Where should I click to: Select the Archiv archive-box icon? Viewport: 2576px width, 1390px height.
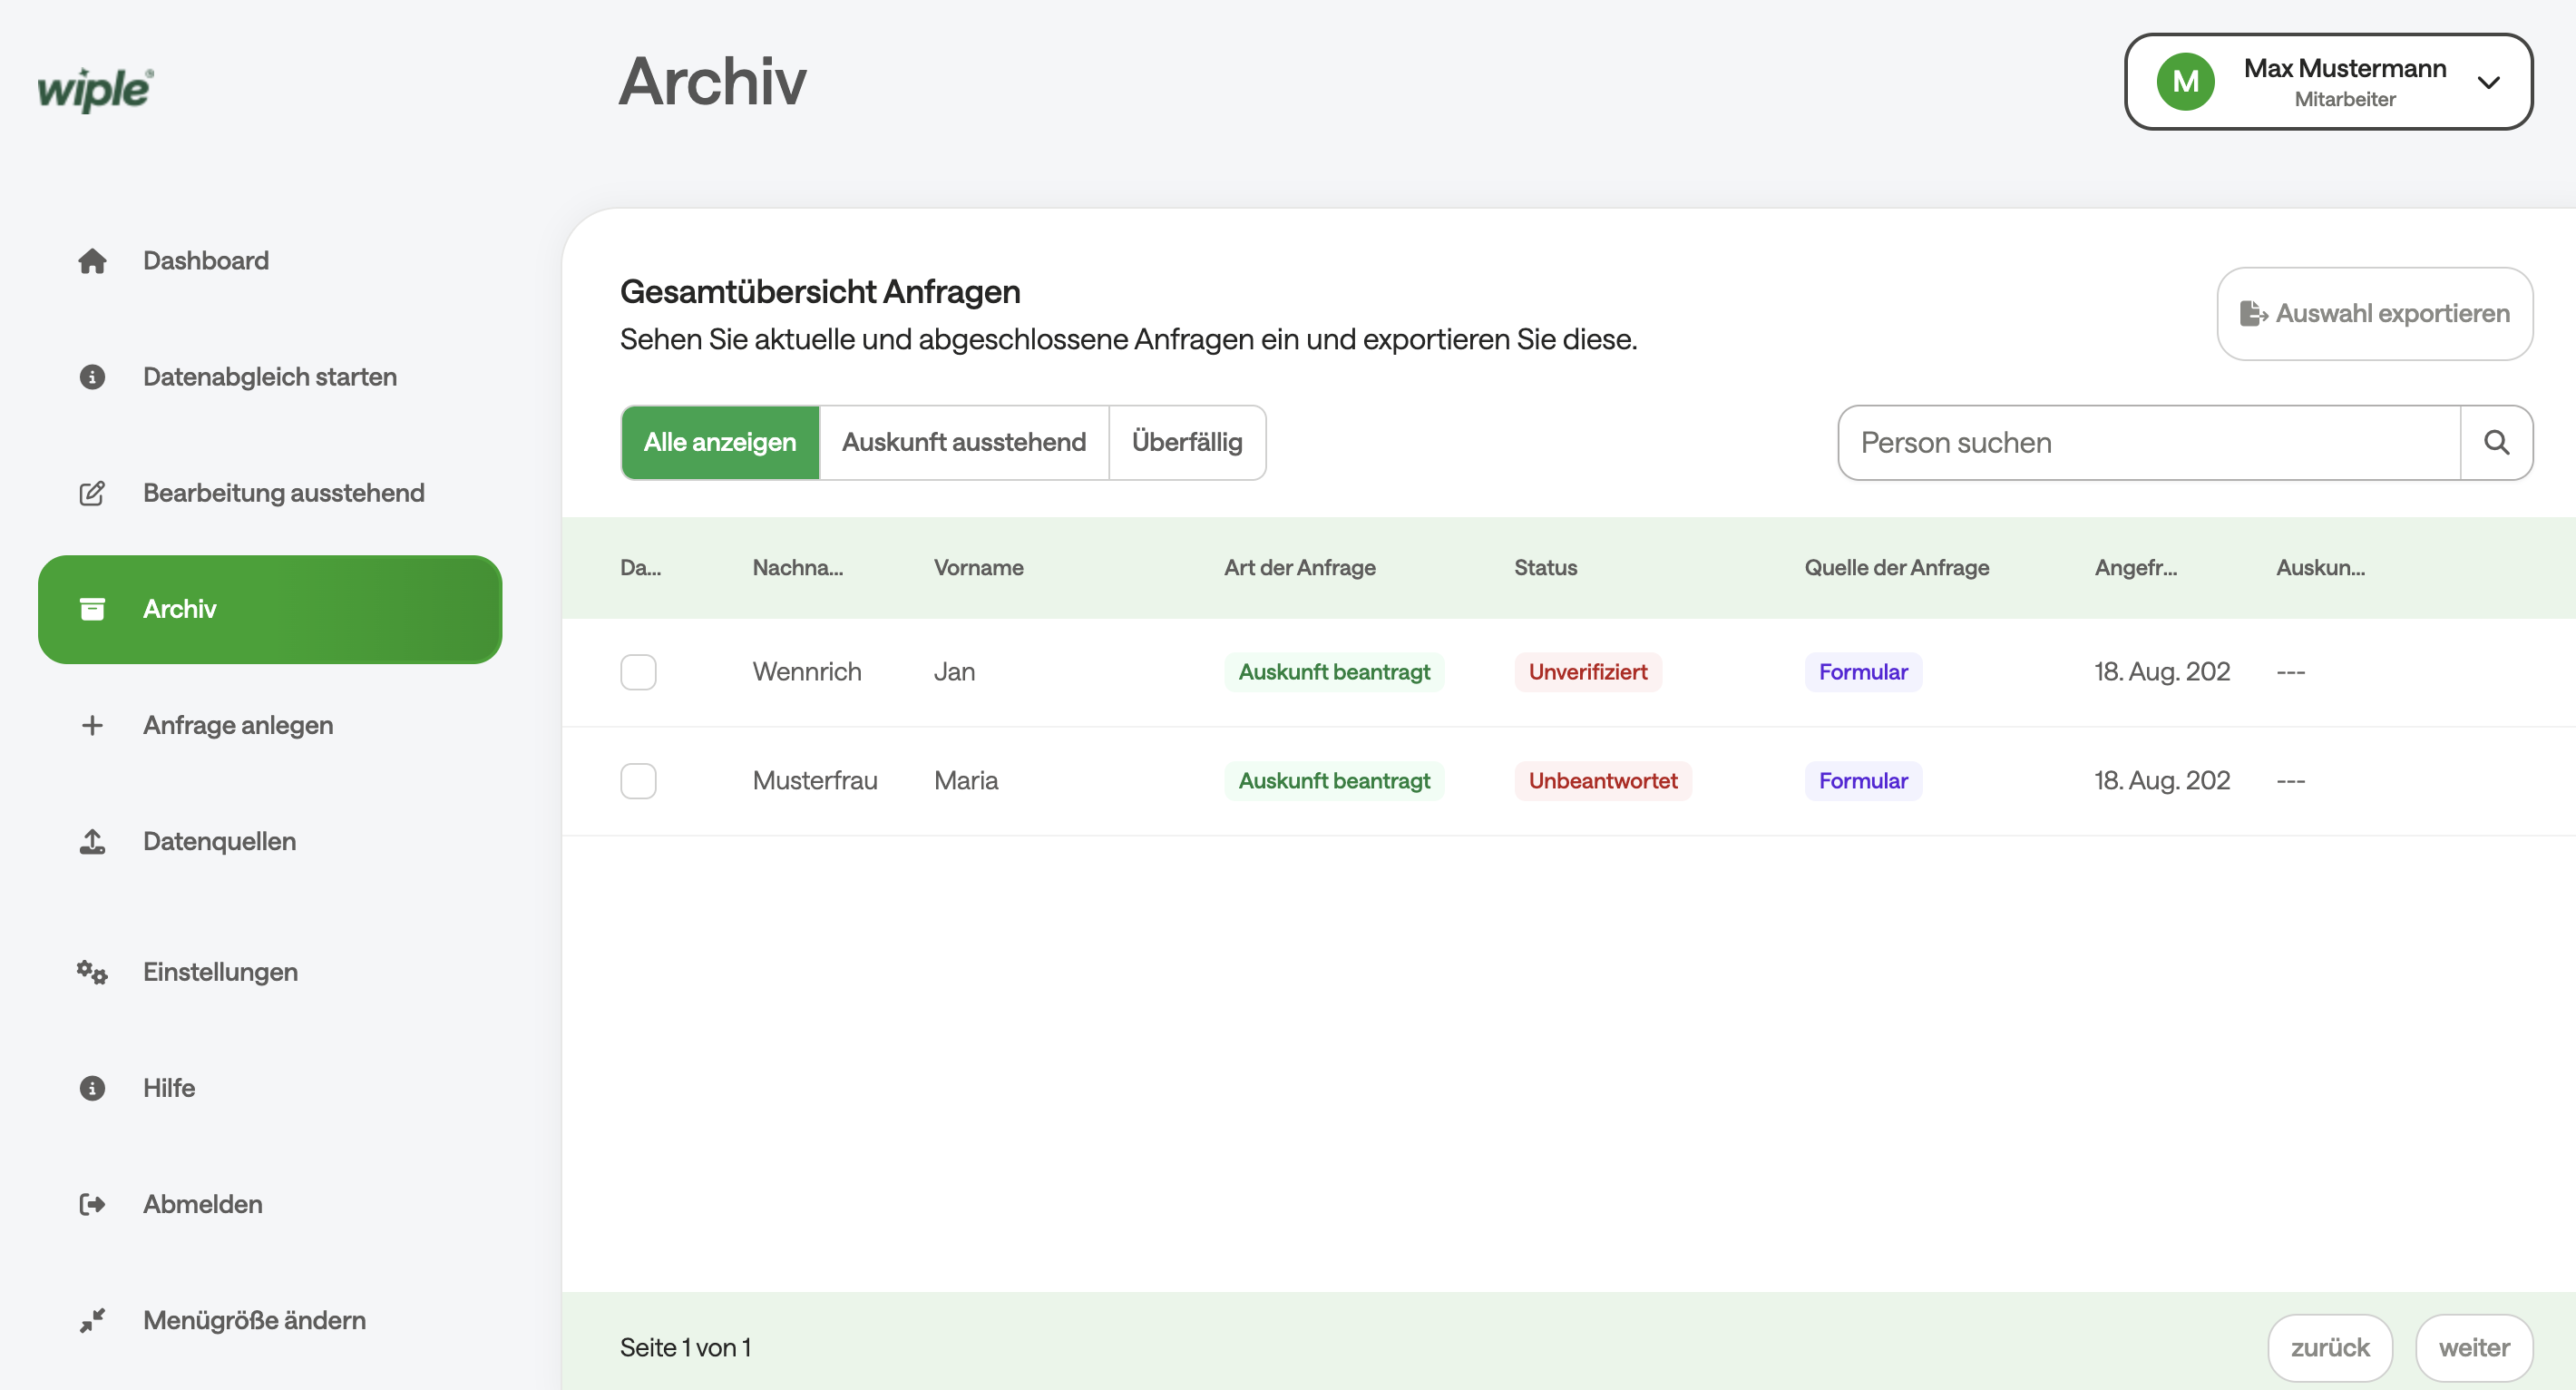pyautogui.click(x=92, y=609)
